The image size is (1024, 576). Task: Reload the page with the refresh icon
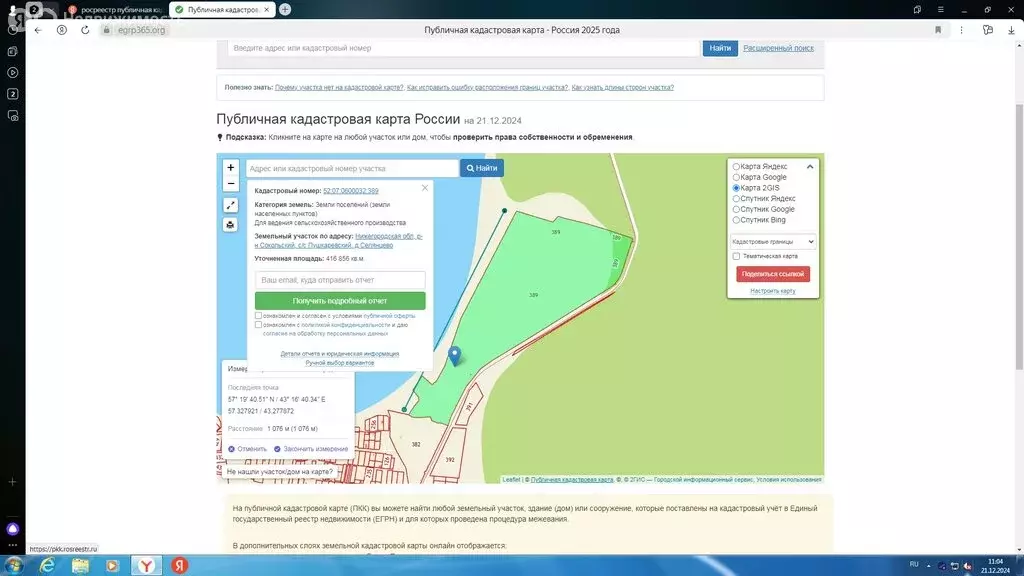pyautogui.click(x=85, y=30)
